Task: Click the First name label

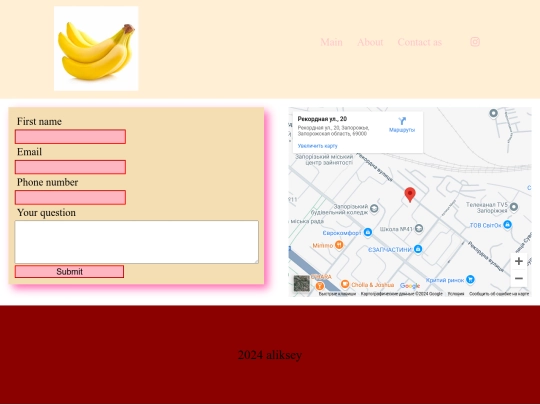Action: tap(39, 121)
